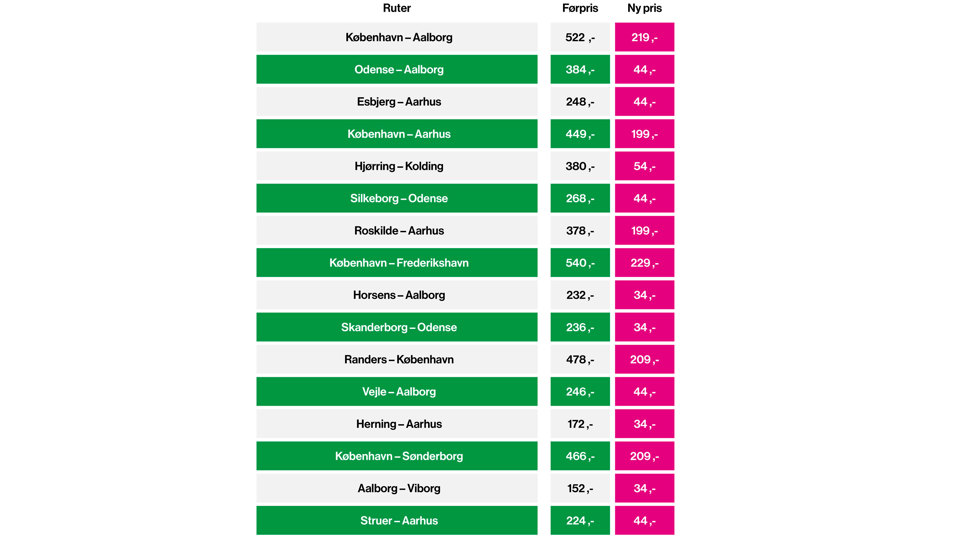Select the Randers – København route
Image resolution: width=960 pixels, height=540 pixels.
click(397, 359)
